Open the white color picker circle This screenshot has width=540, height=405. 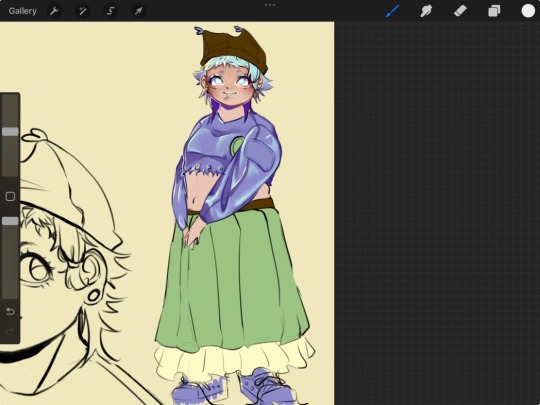click(528, 11)
